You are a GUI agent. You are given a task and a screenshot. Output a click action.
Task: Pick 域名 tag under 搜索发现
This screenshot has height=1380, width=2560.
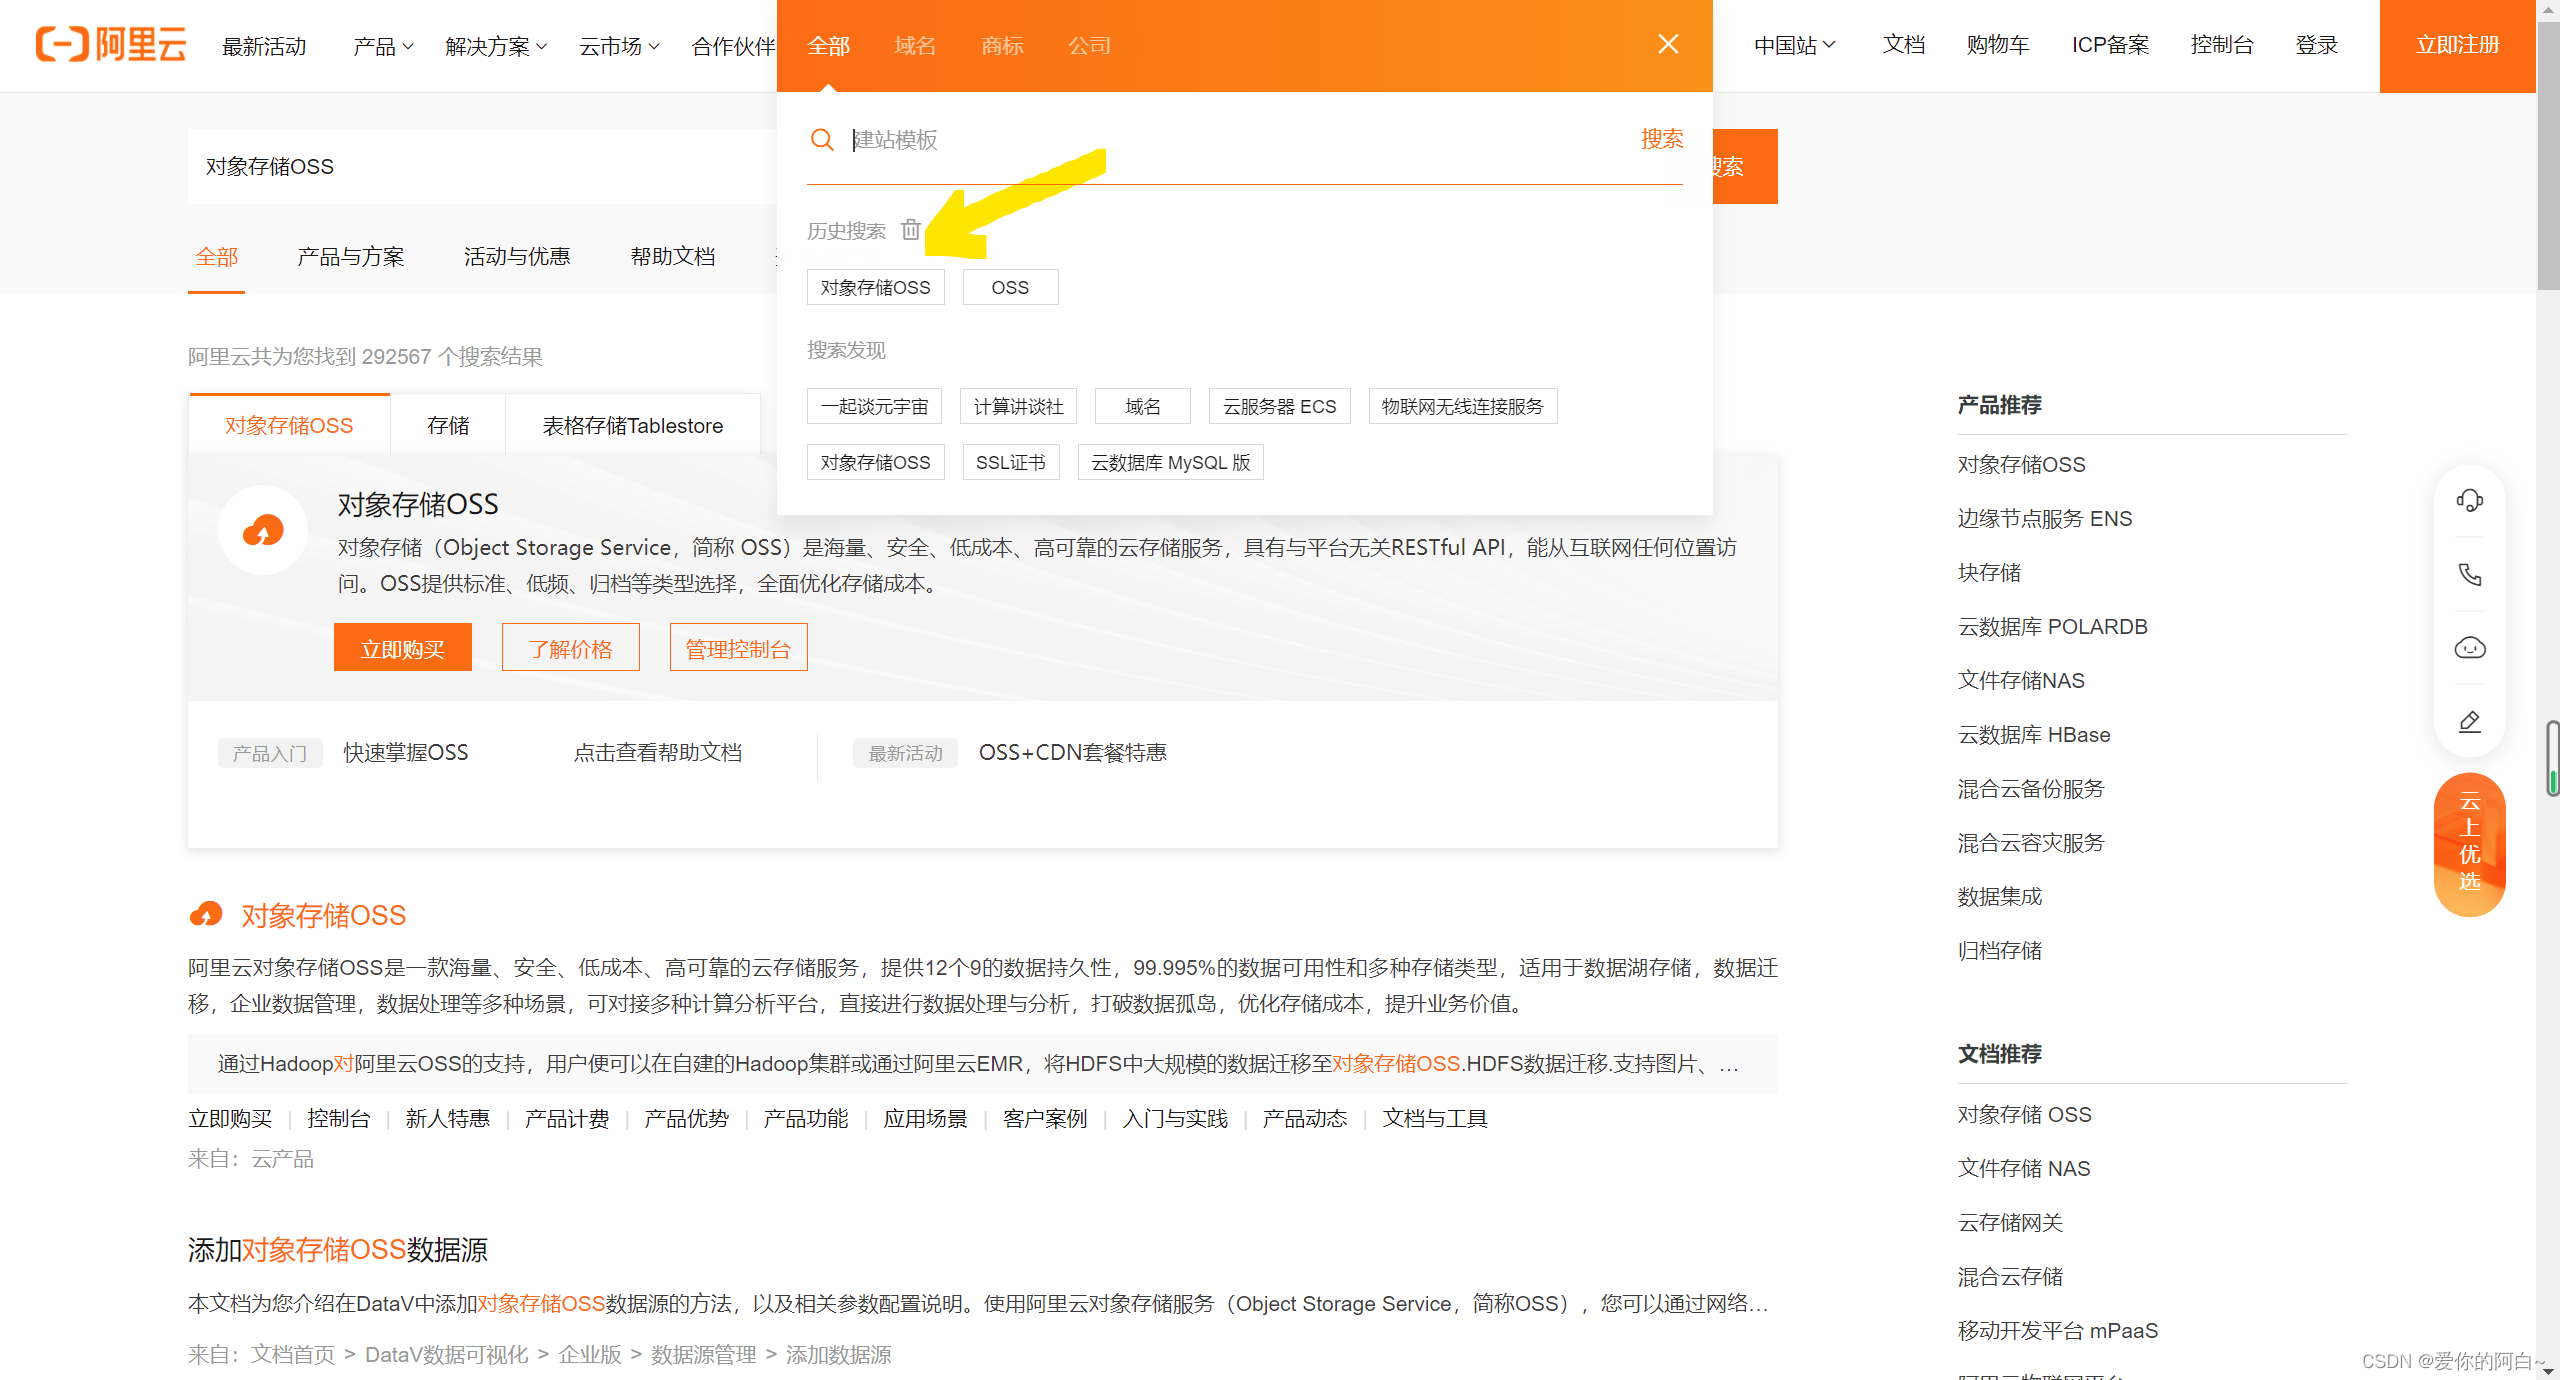(1143, 406)
